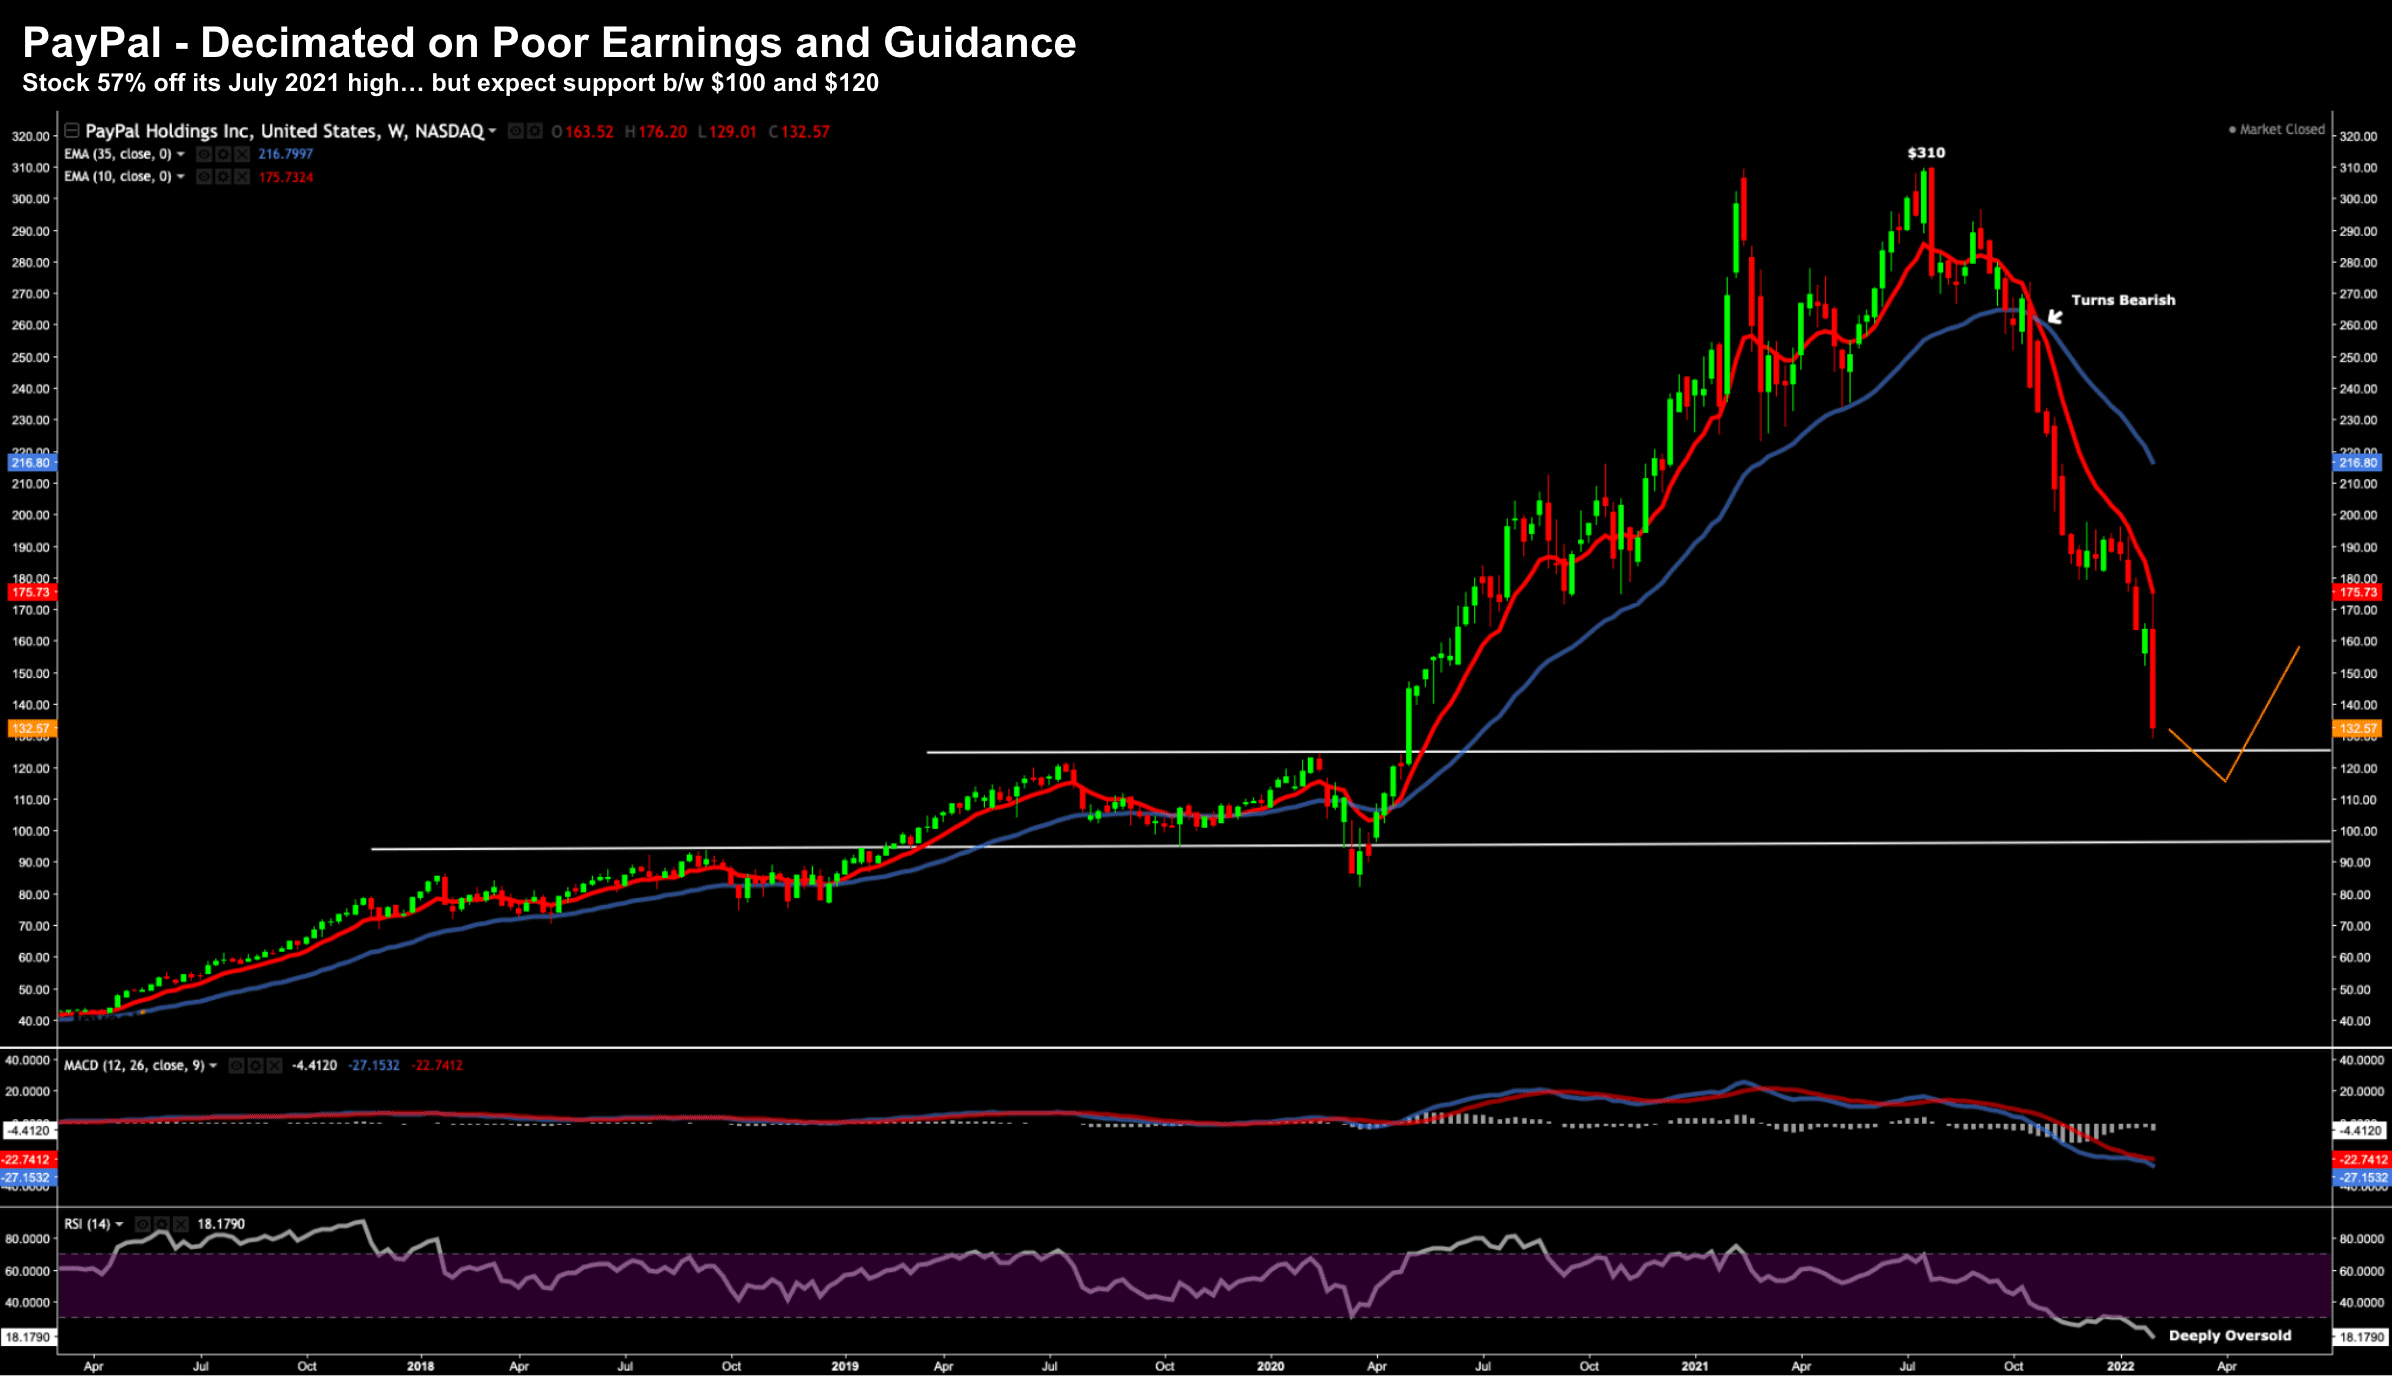Delete the MACD indicator using X icon
The image size is (2392, 1376).
click(x=275, y=1066)
